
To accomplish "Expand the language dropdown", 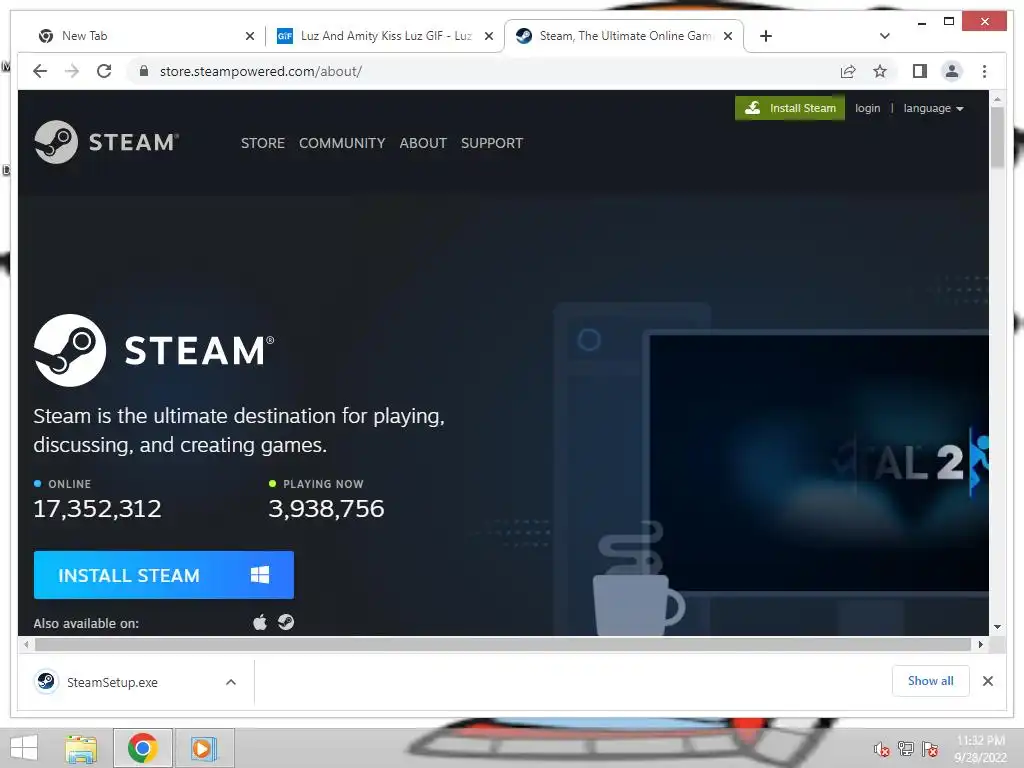I will tap(933, 108).
